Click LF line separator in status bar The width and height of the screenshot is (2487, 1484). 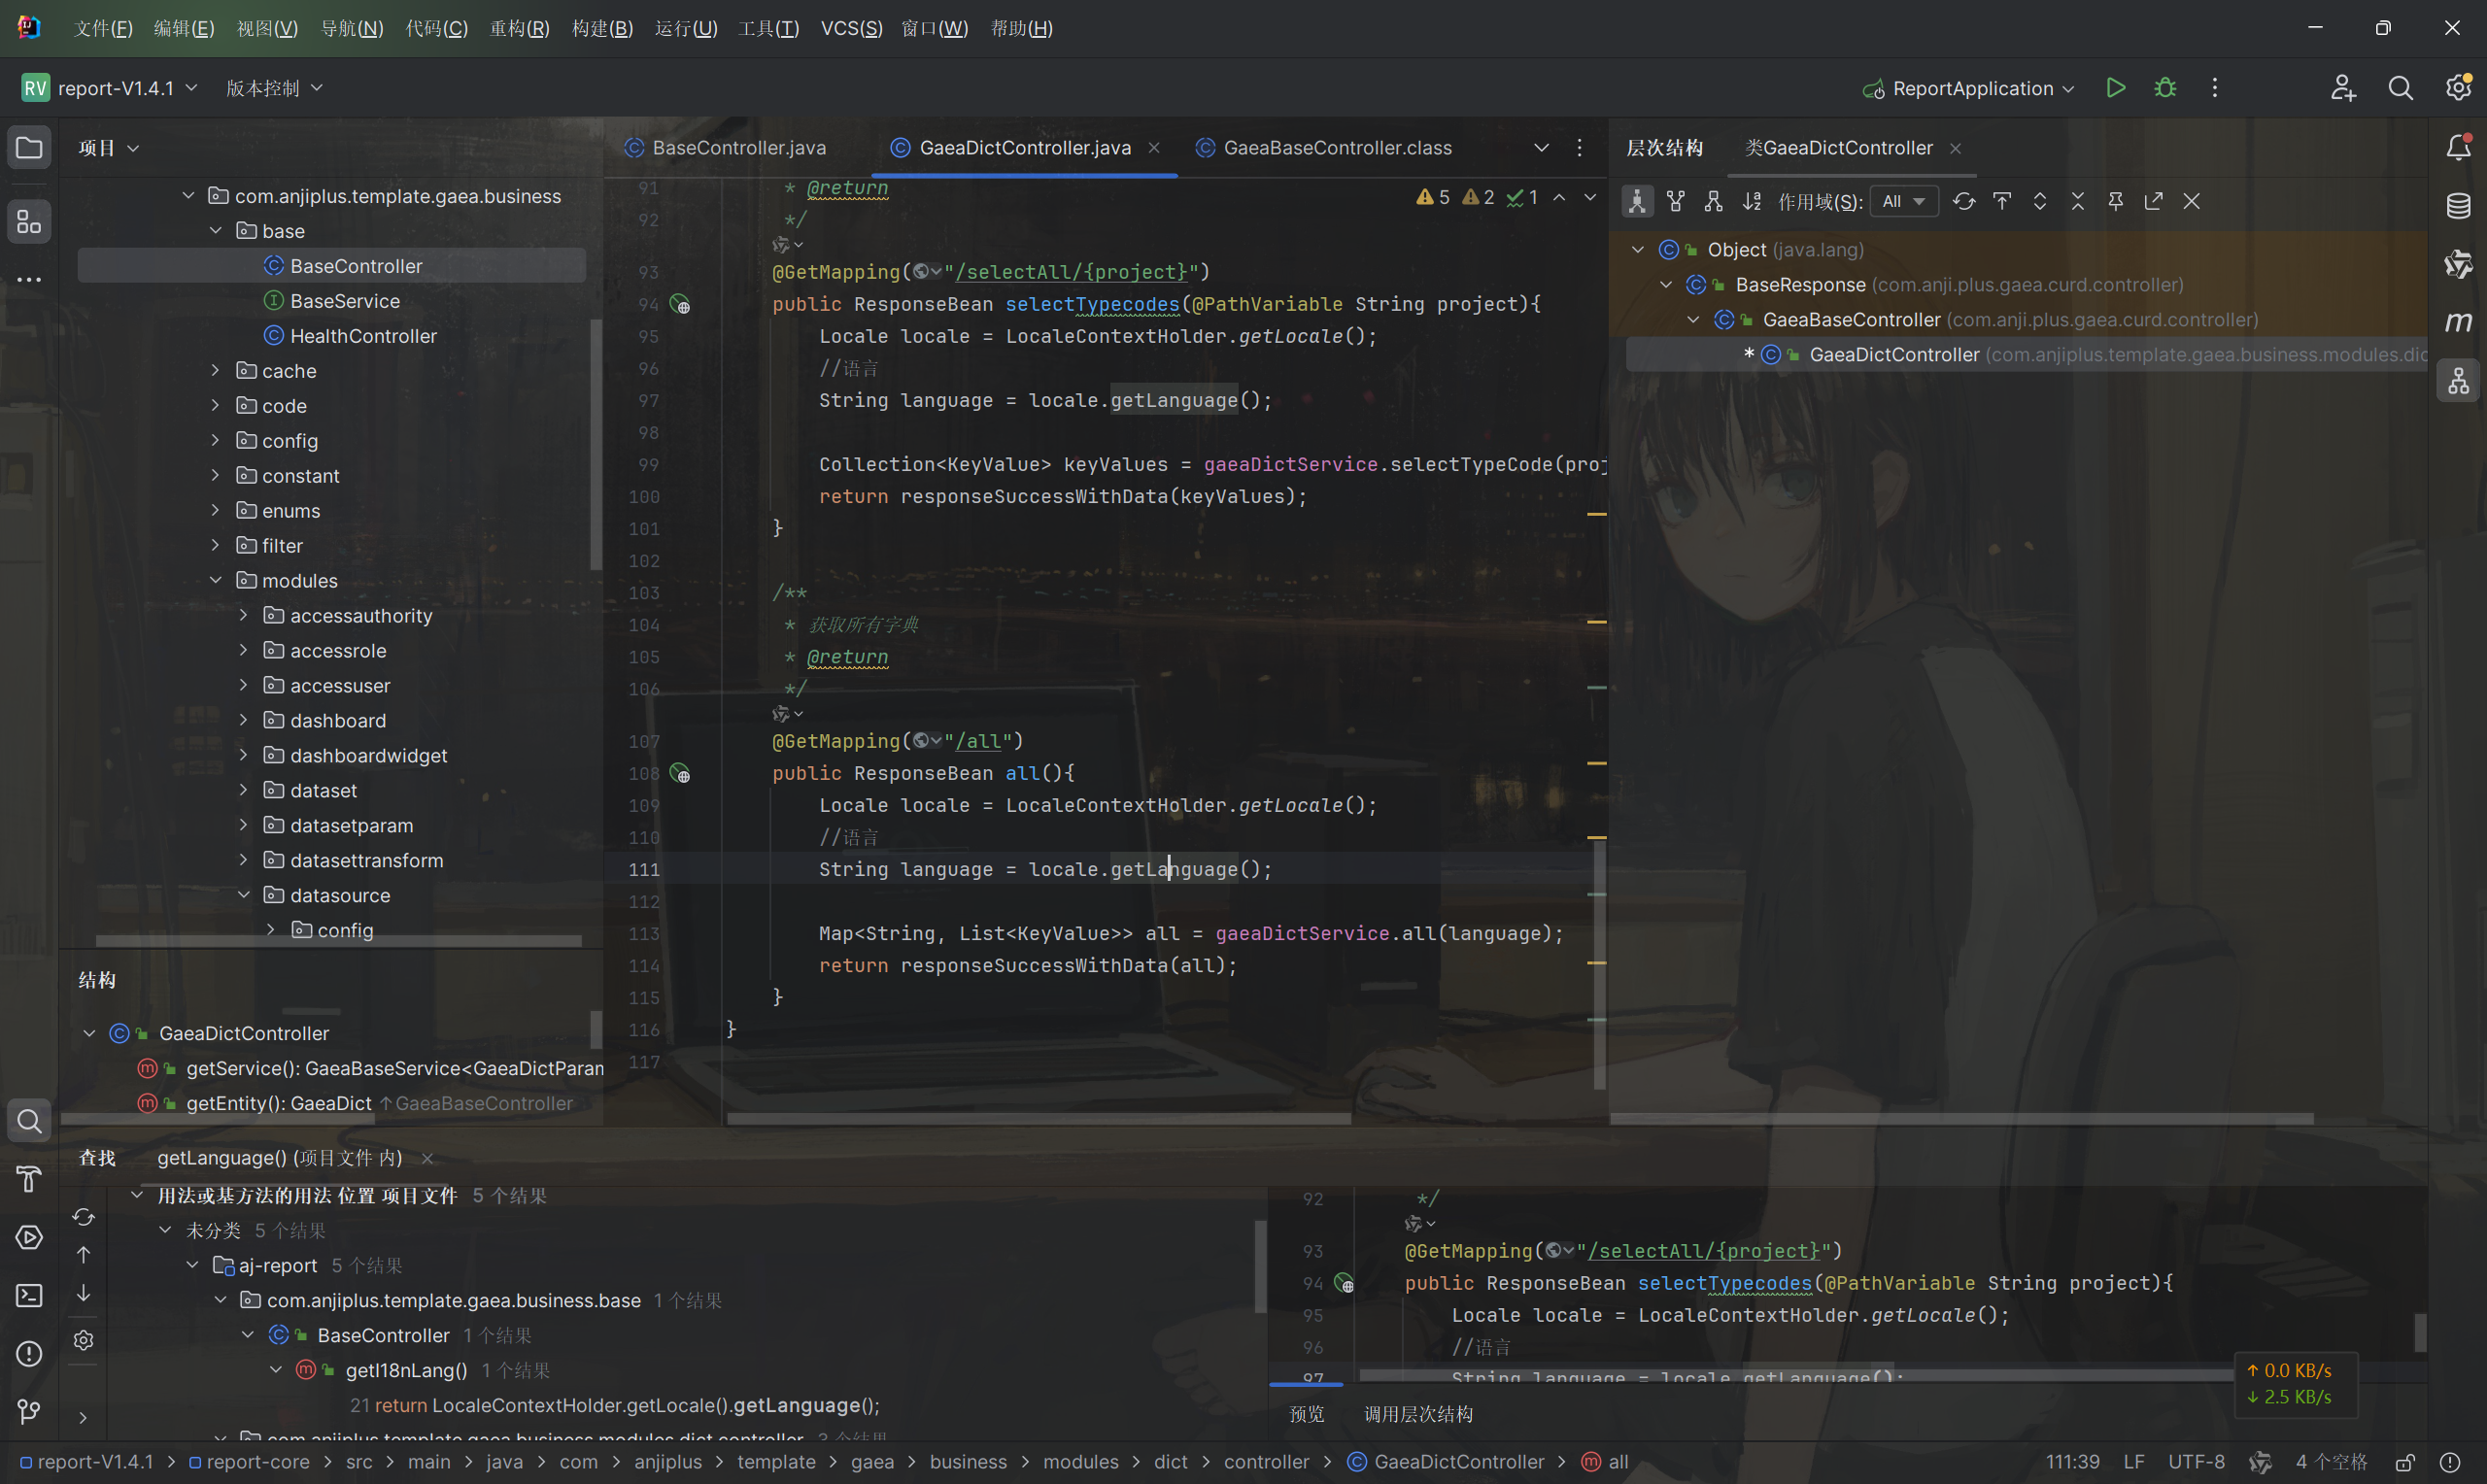point(2134,1462)
